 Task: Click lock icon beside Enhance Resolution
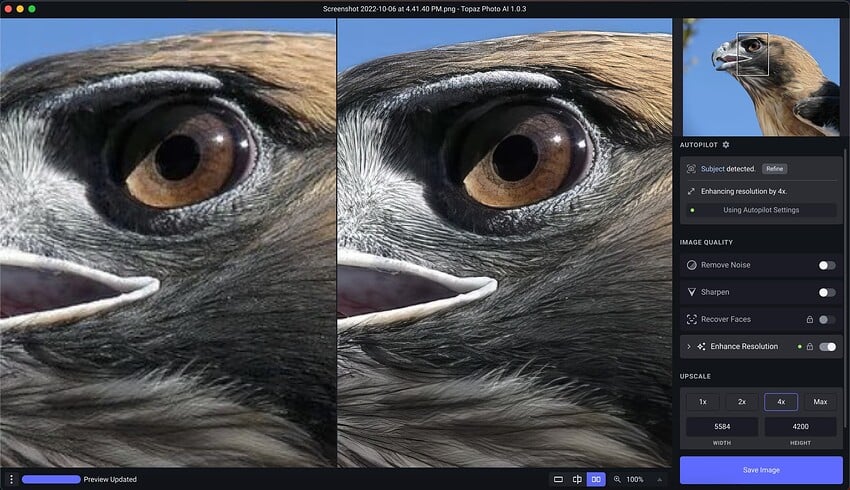[x=810, y=346]
